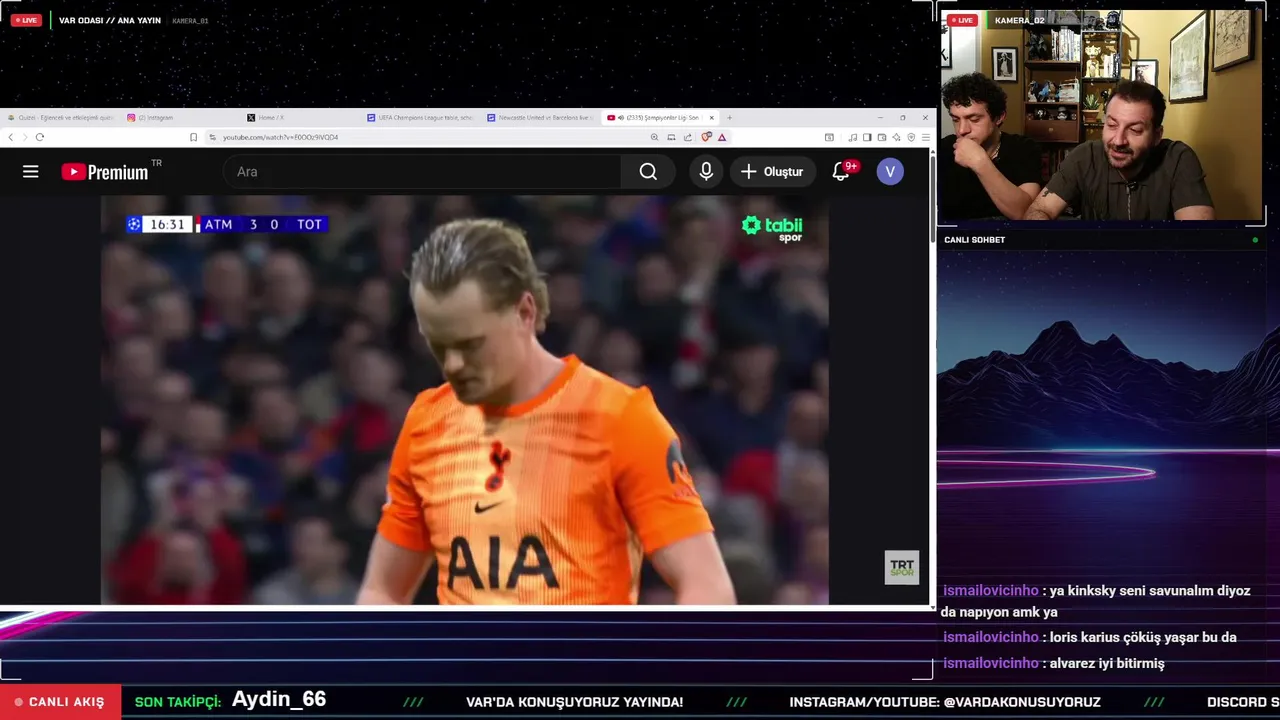
Task: Switch to UEFA Champions League table tab
Action: pyautogui.click(x=420, y=118)
